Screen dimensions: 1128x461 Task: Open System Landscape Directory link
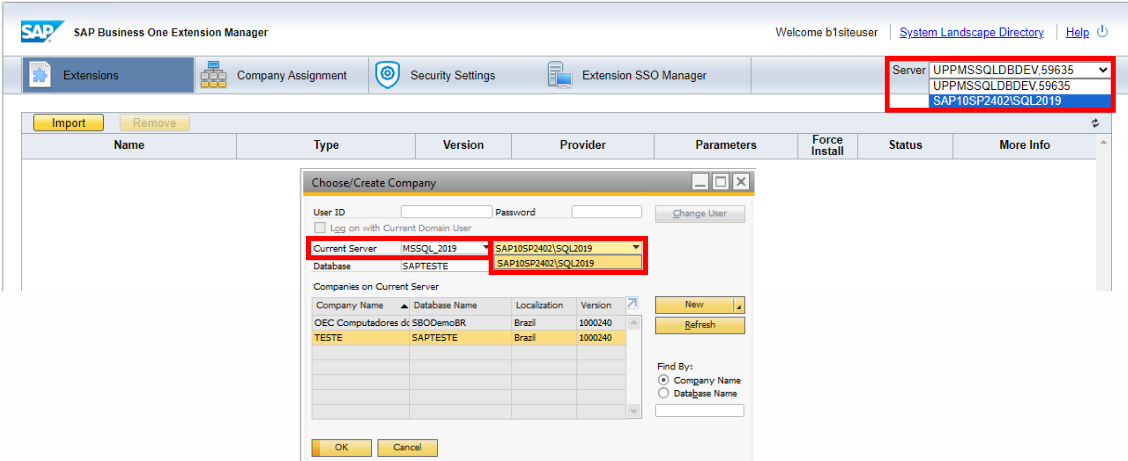(971, 32)
